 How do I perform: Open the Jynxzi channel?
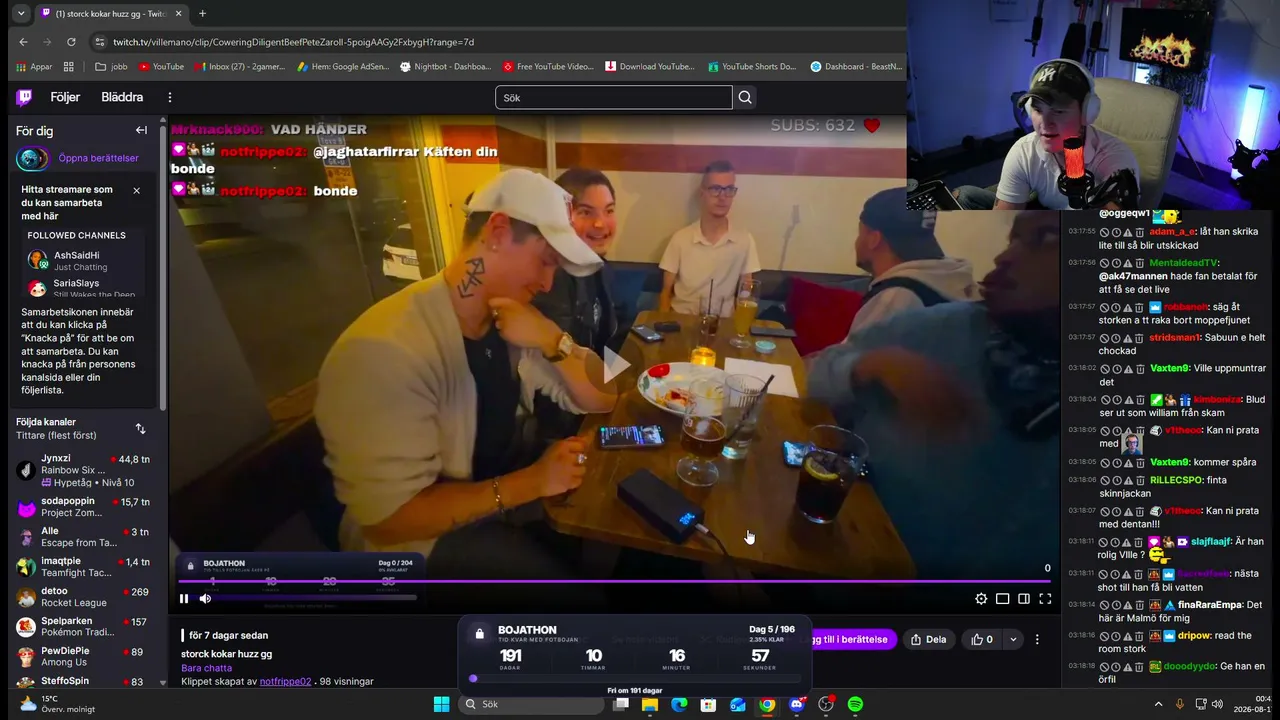84,469
